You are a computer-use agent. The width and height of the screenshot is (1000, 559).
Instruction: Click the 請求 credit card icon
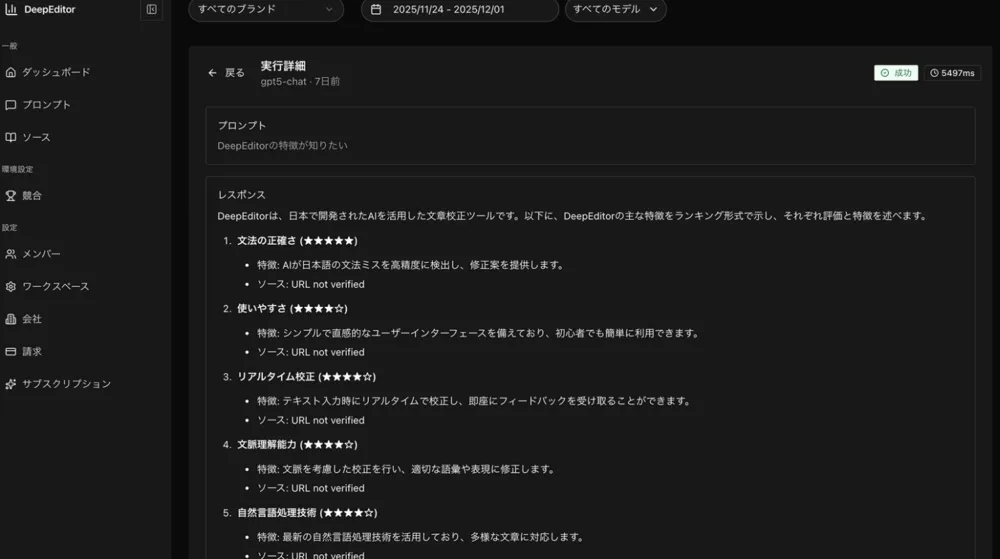[11, 351]
